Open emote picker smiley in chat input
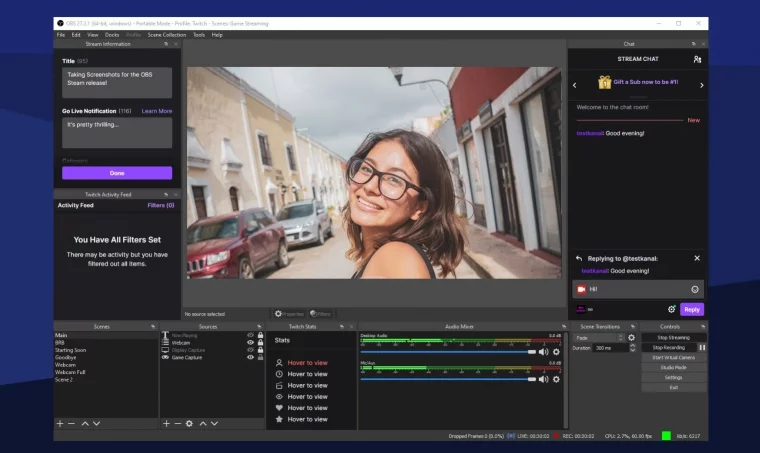 click(695, 289)
